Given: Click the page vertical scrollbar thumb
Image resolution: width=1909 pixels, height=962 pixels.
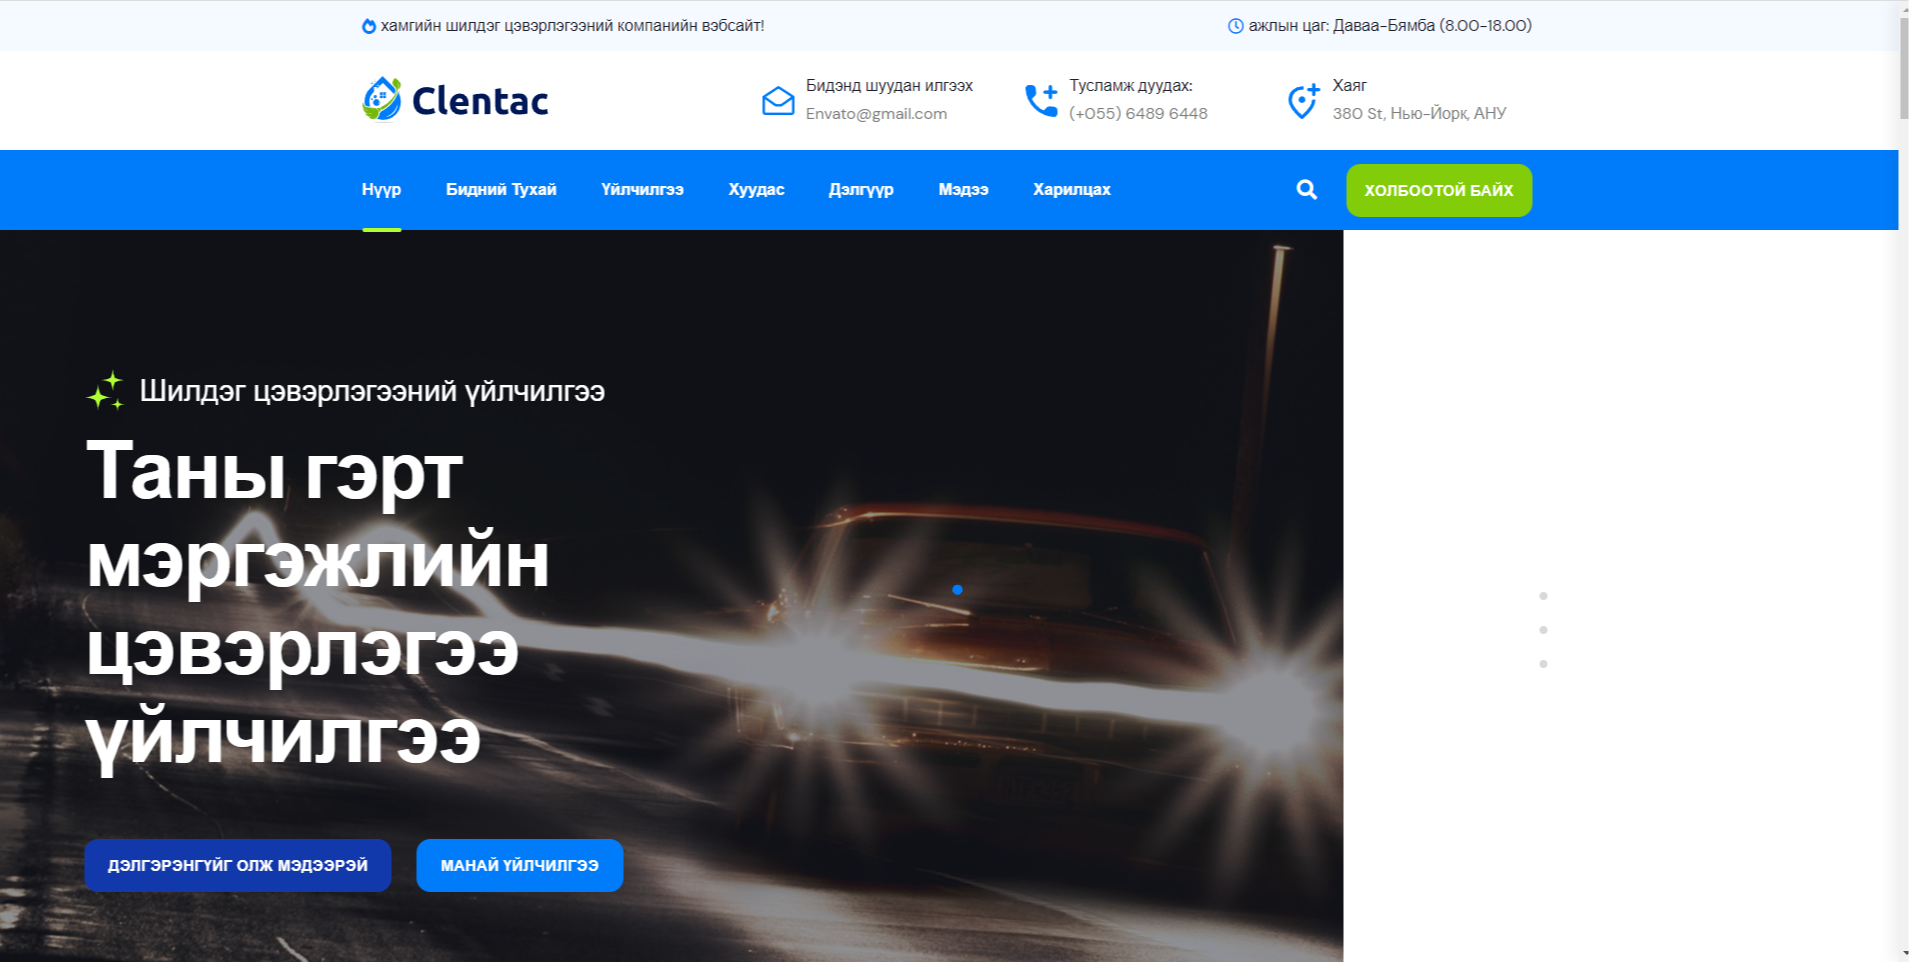Looking at the screenshot, I should coord(1903,68).
